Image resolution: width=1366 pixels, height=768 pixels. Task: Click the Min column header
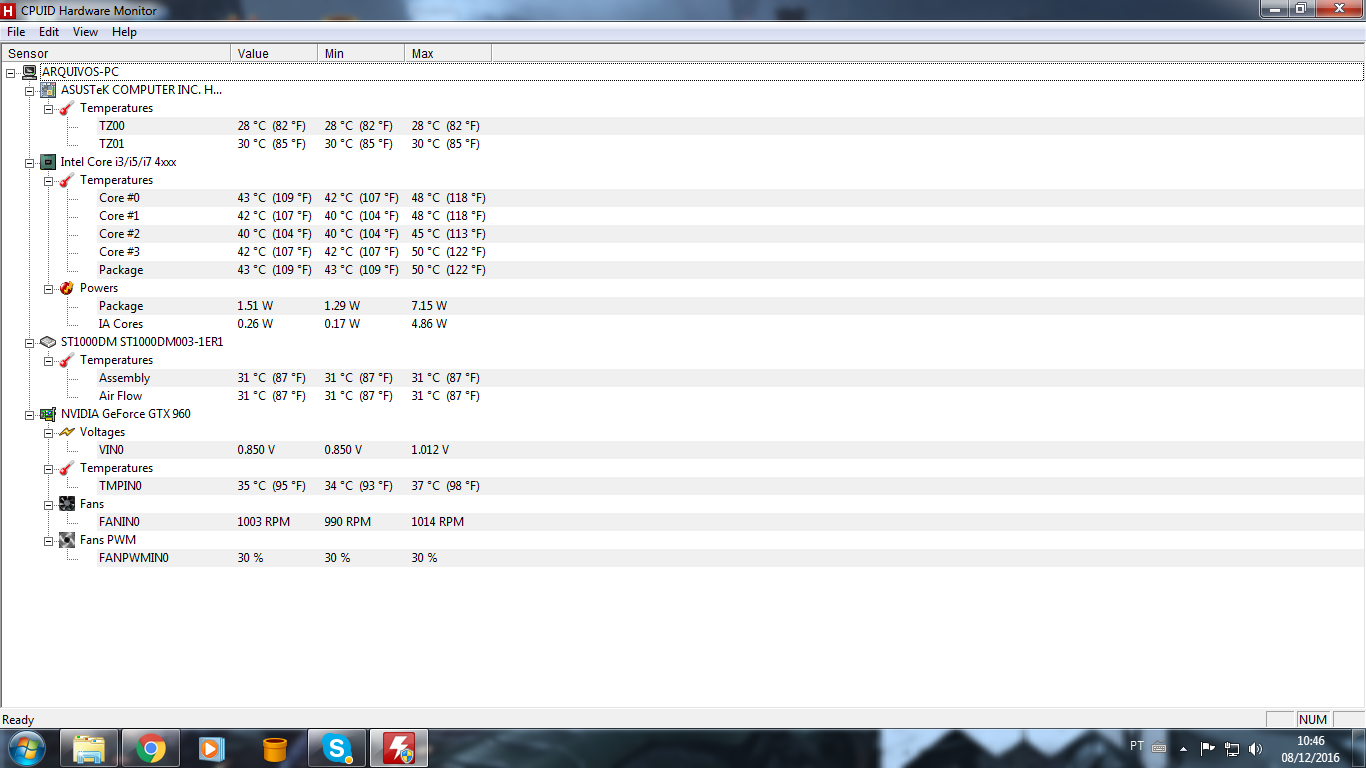361,53
